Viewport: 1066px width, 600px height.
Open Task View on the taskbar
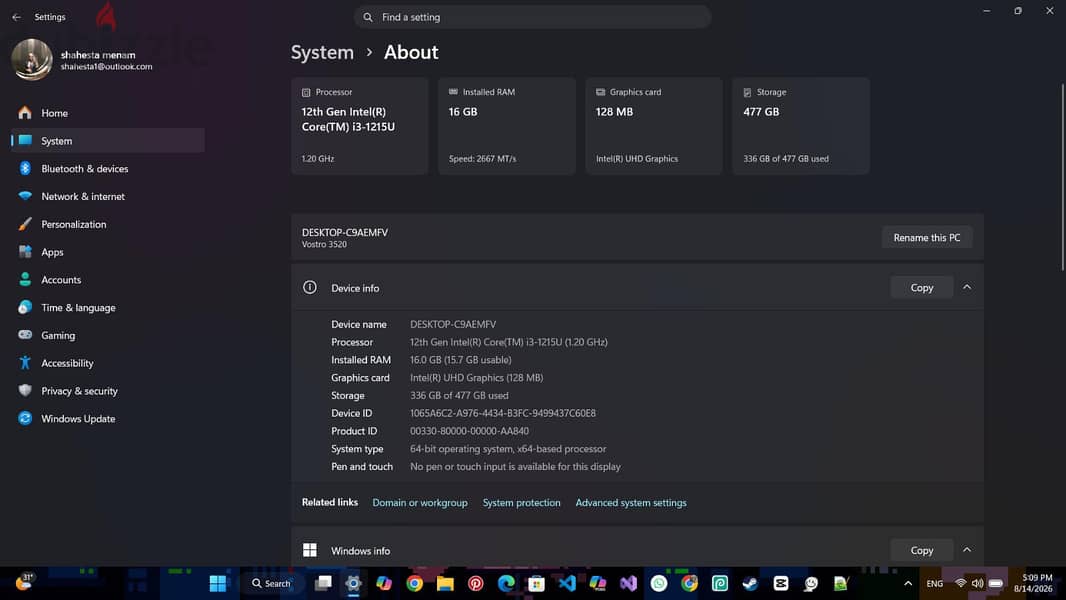(x=323, y=583)
